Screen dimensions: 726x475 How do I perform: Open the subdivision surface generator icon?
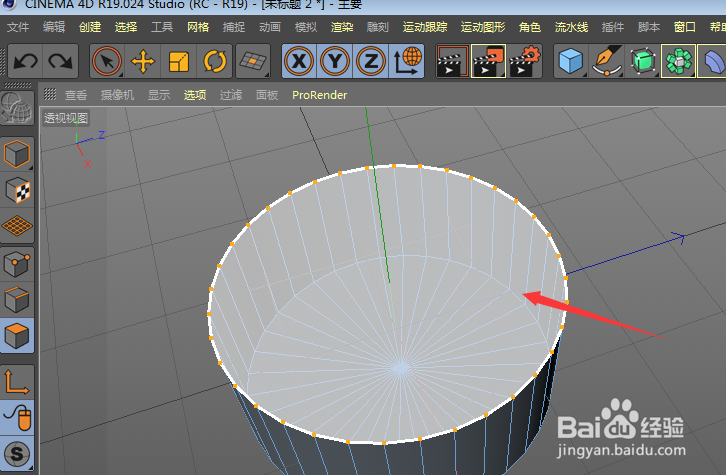[643, 61]
